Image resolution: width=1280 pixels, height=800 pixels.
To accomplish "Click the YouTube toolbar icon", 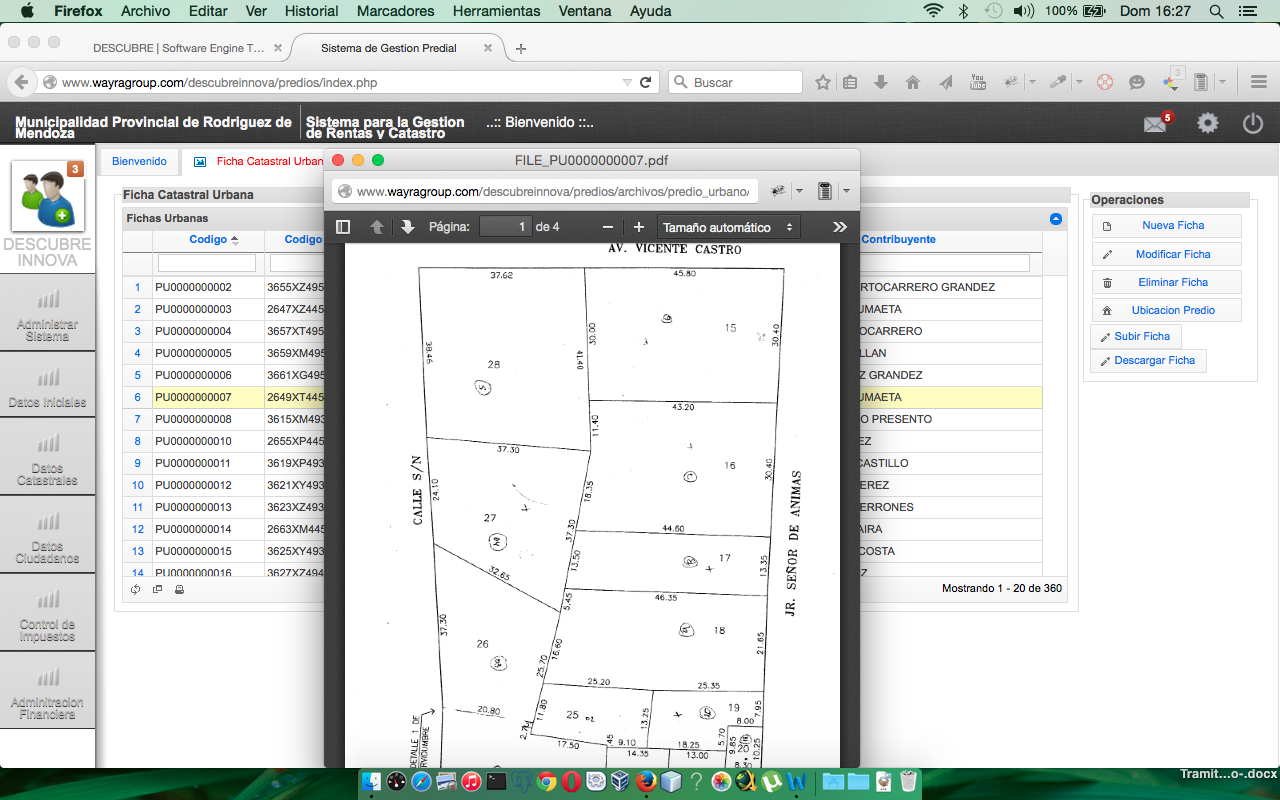I will tap(978, 83).
